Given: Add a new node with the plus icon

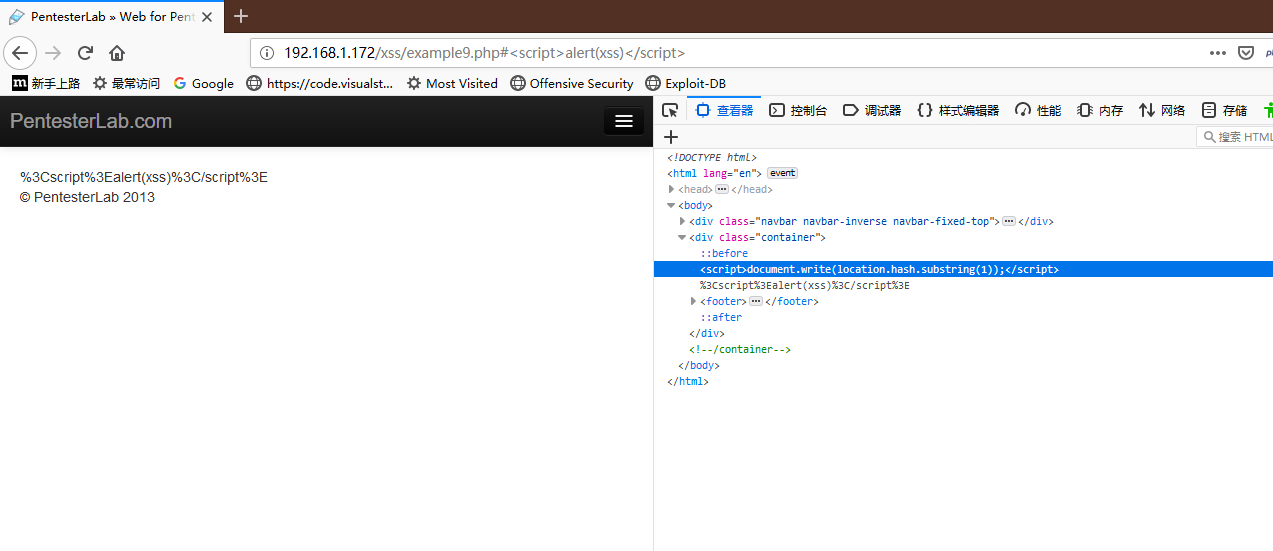Looking at the screenshot, I should click(671, 137).
